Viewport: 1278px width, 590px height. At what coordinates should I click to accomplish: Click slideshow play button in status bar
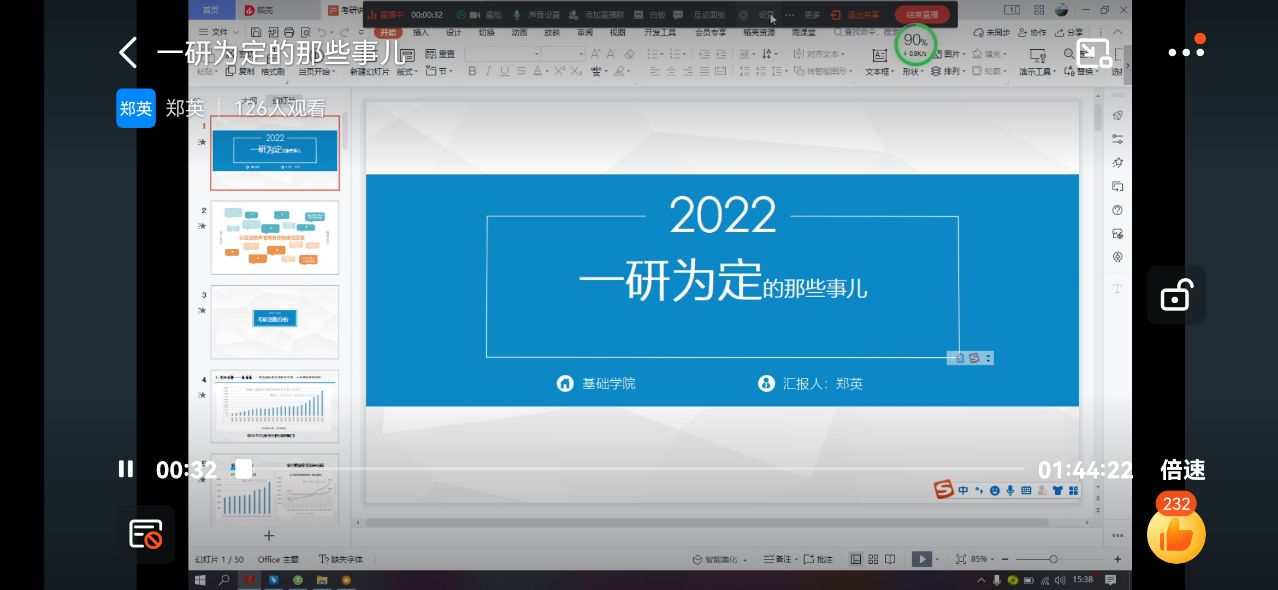tap(922, 559)
